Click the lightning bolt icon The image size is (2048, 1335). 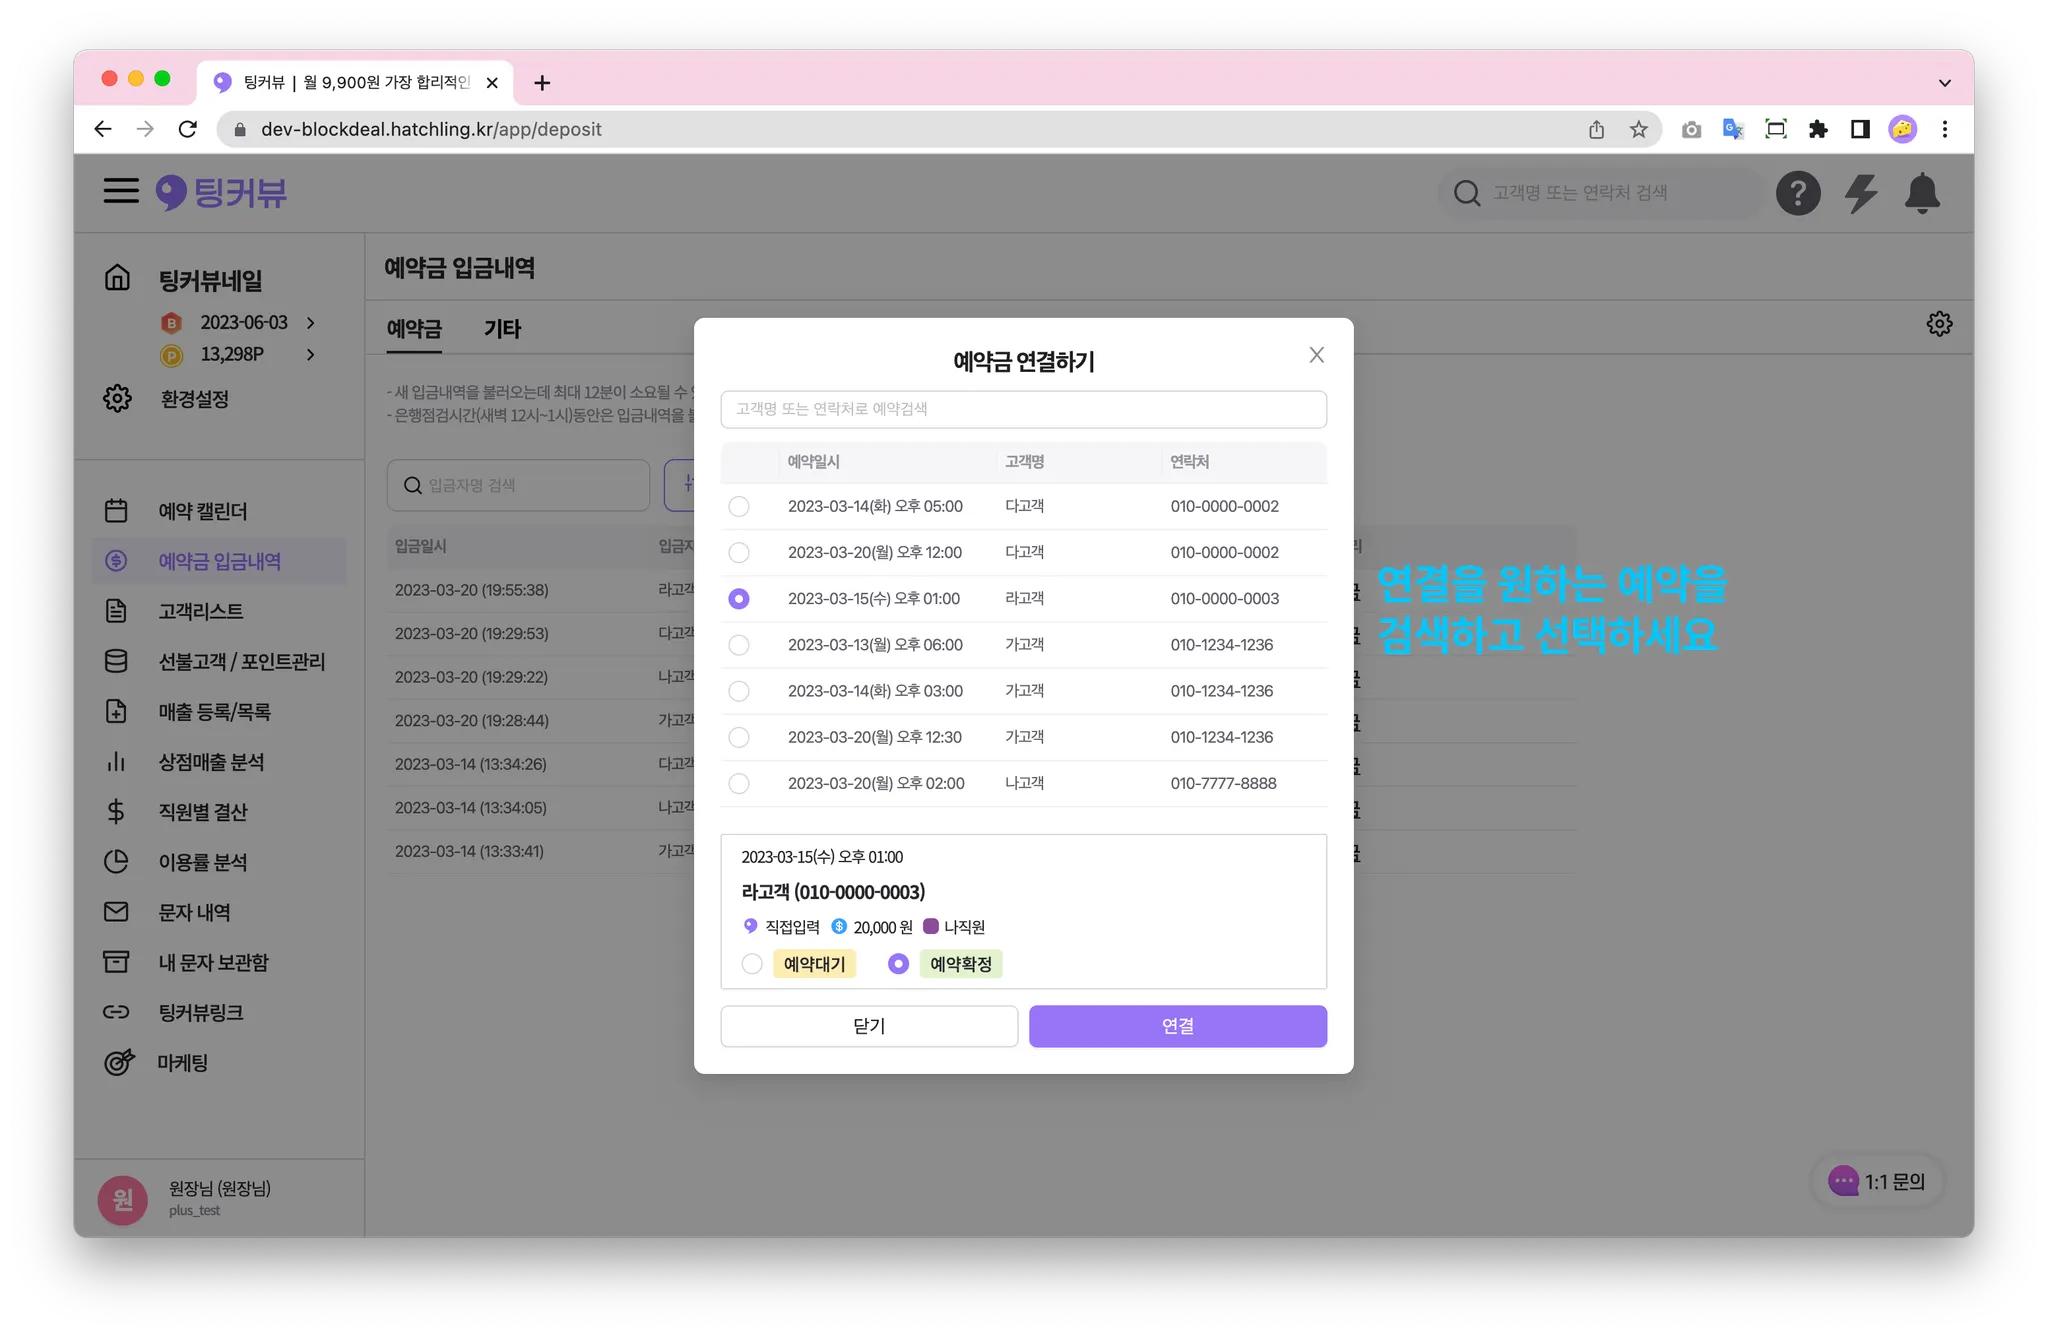pos(1860,193)
